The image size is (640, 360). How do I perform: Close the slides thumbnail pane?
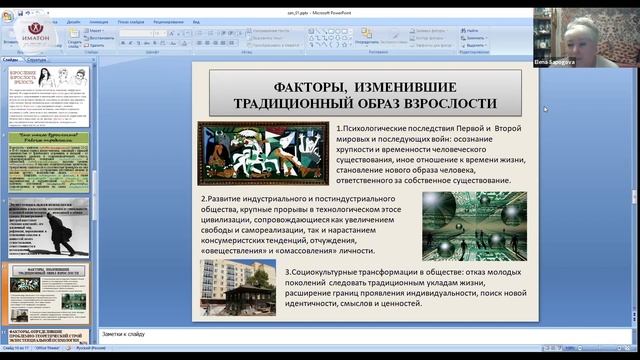[x=93, y=60]
